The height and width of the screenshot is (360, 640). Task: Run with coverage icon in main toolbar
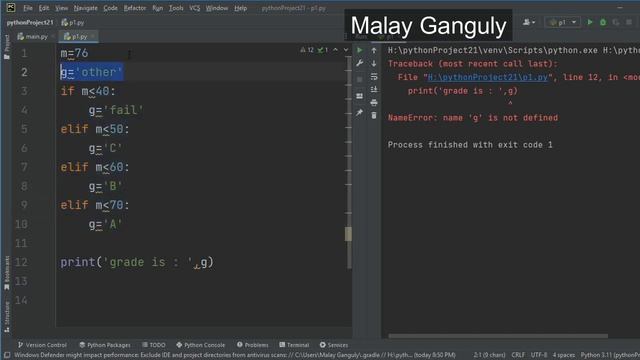[x=616, y=22]
